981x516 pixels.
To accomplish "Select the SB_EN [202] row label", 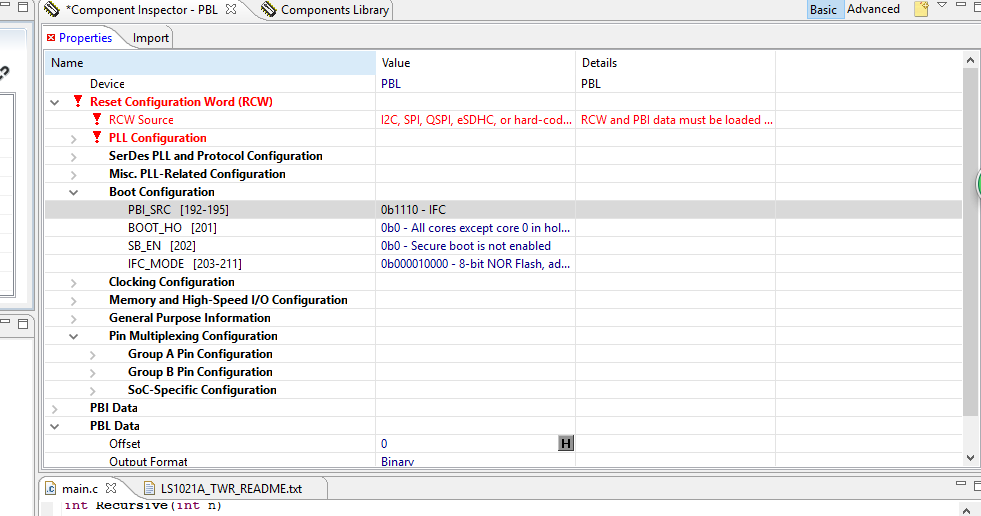I will pos(161,246).
